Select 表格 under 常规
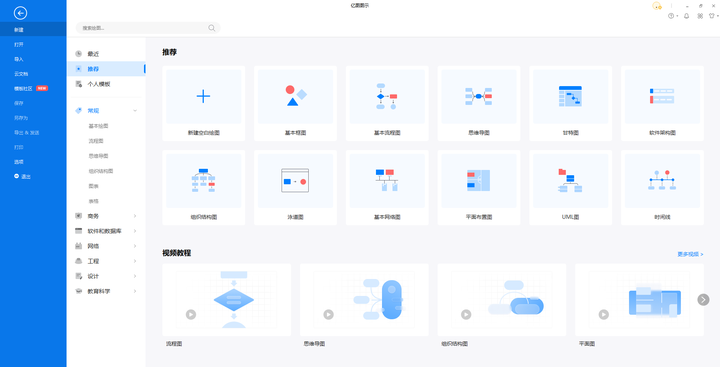The height and width of the screenshot is (367, 720). coord(93,201)
